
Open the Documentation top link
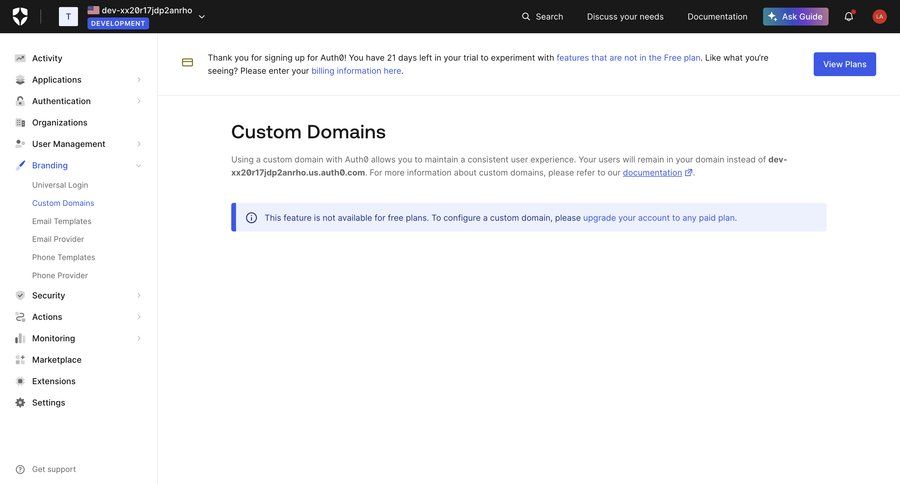coord(717,17)
